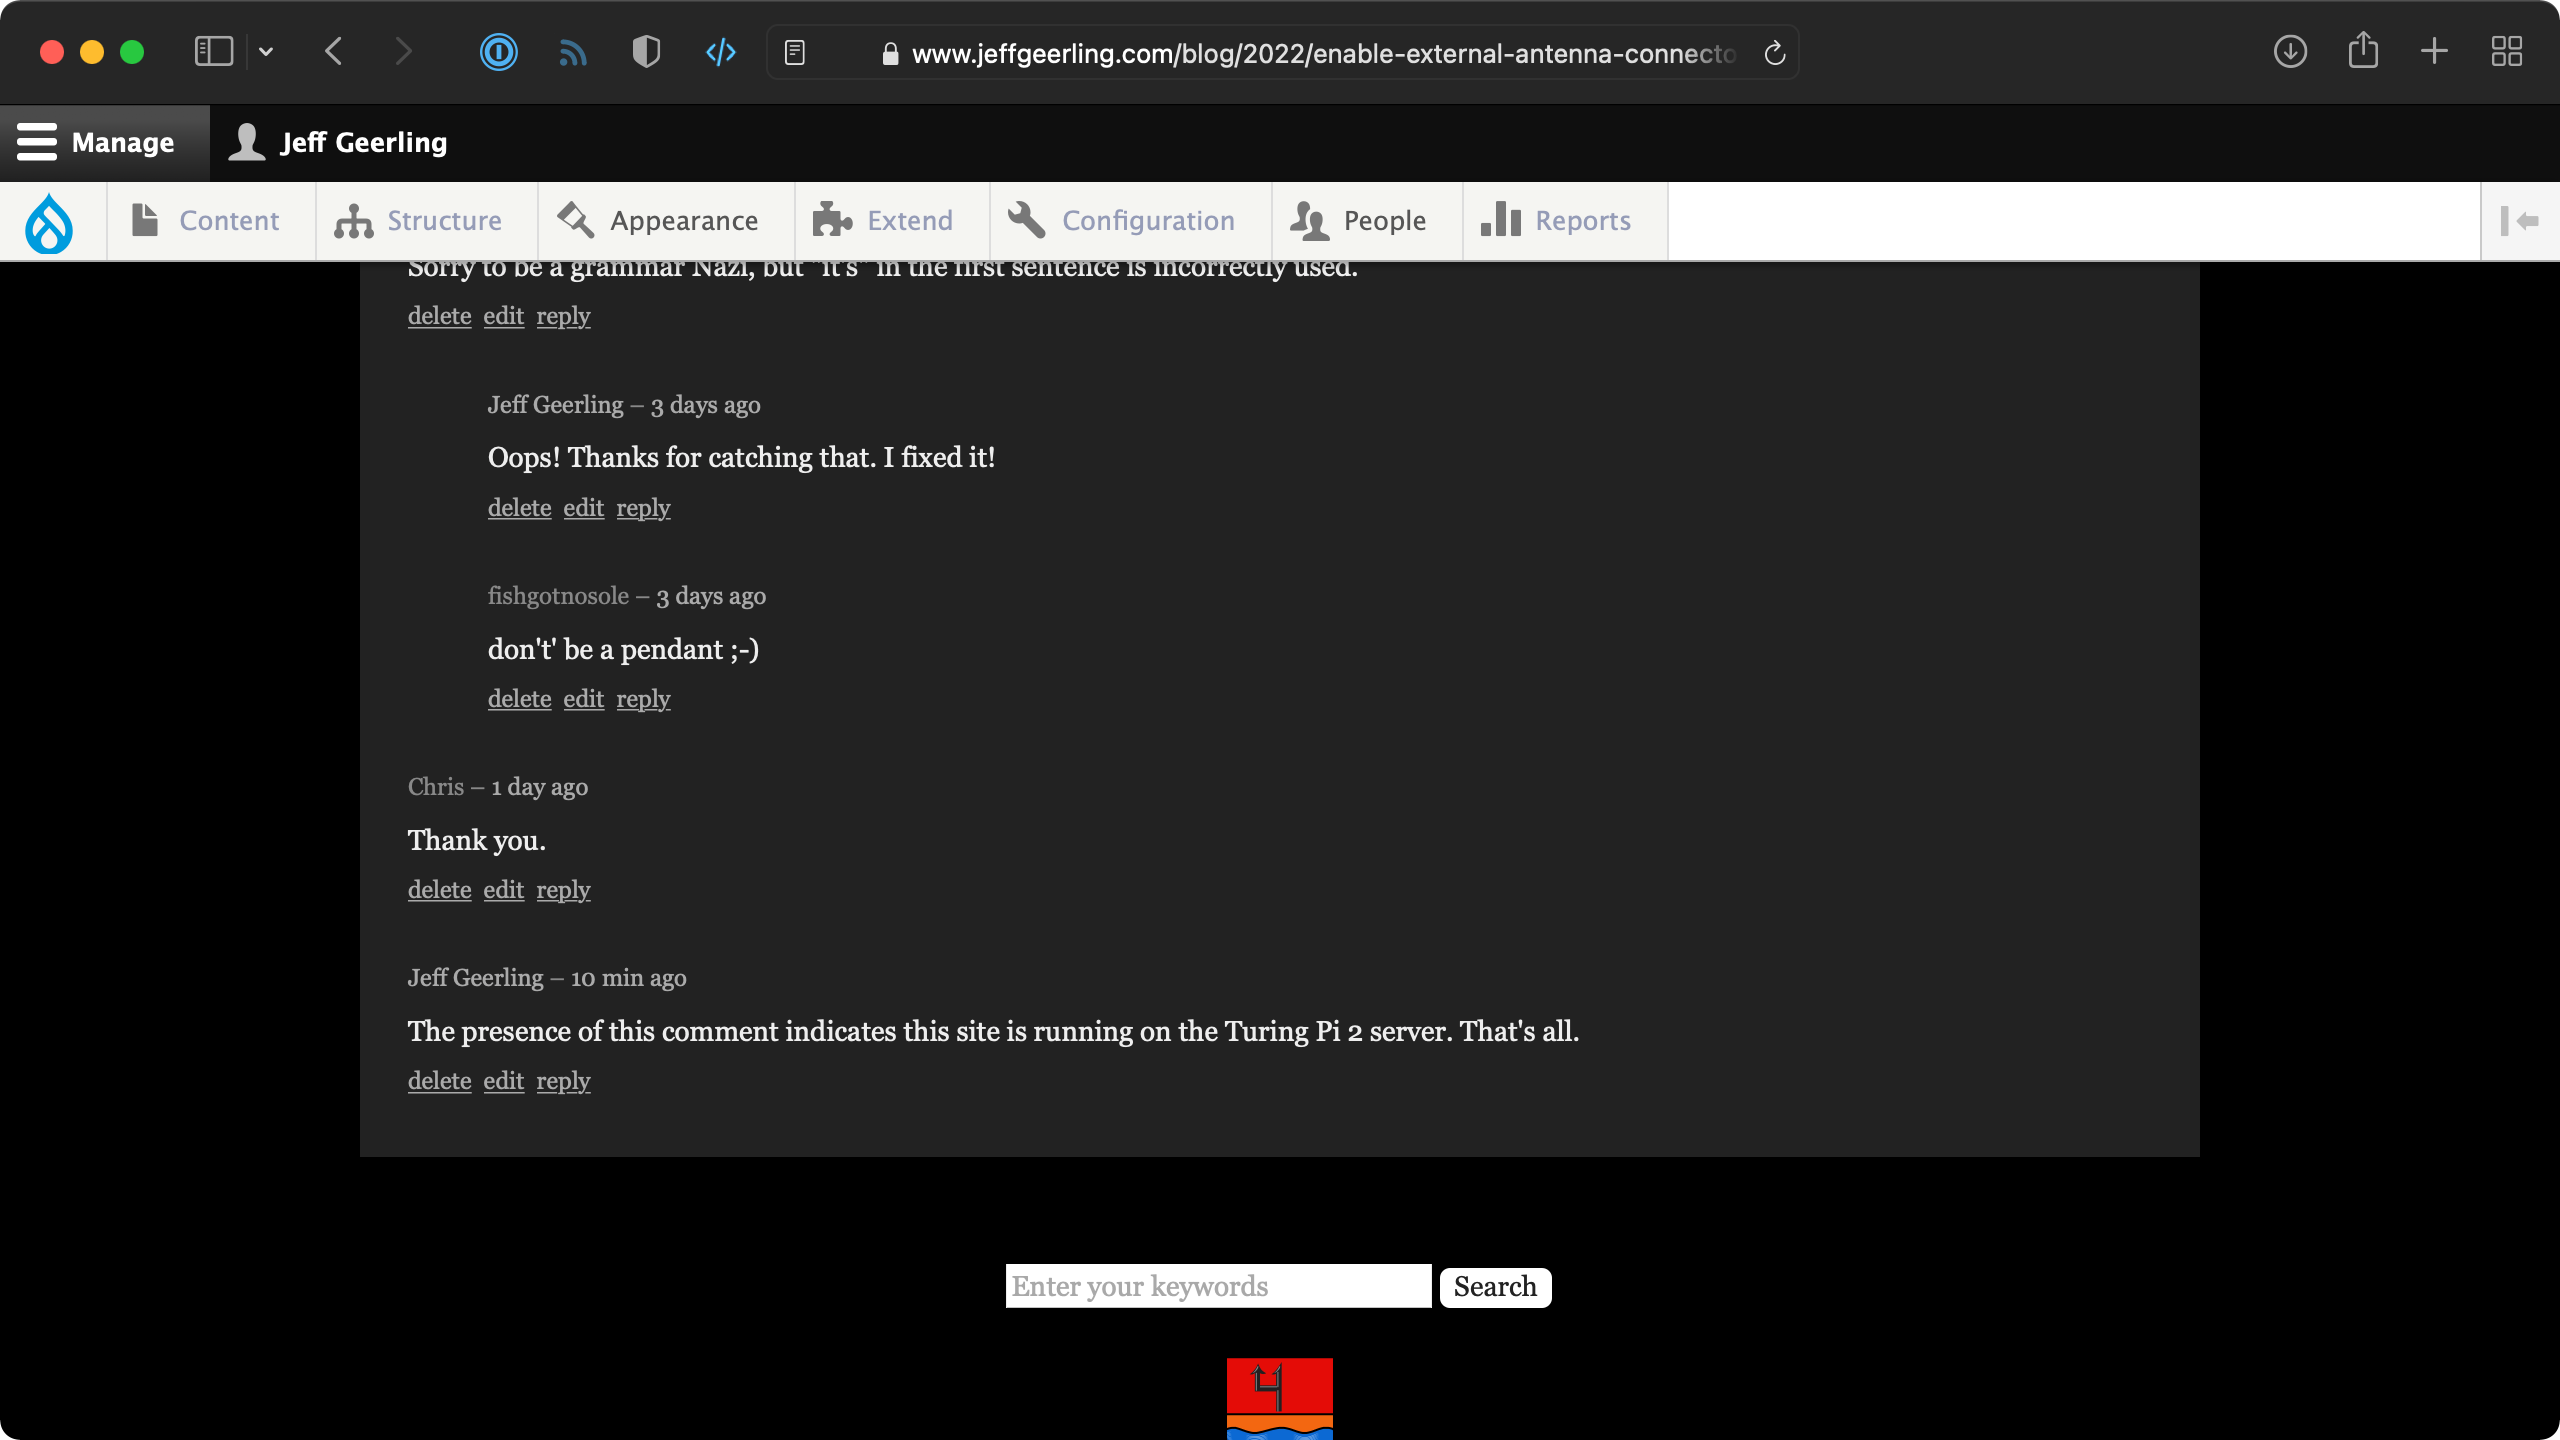Click the keywords search field
The image size is (2560, 1440).
pos(1217,1286)
